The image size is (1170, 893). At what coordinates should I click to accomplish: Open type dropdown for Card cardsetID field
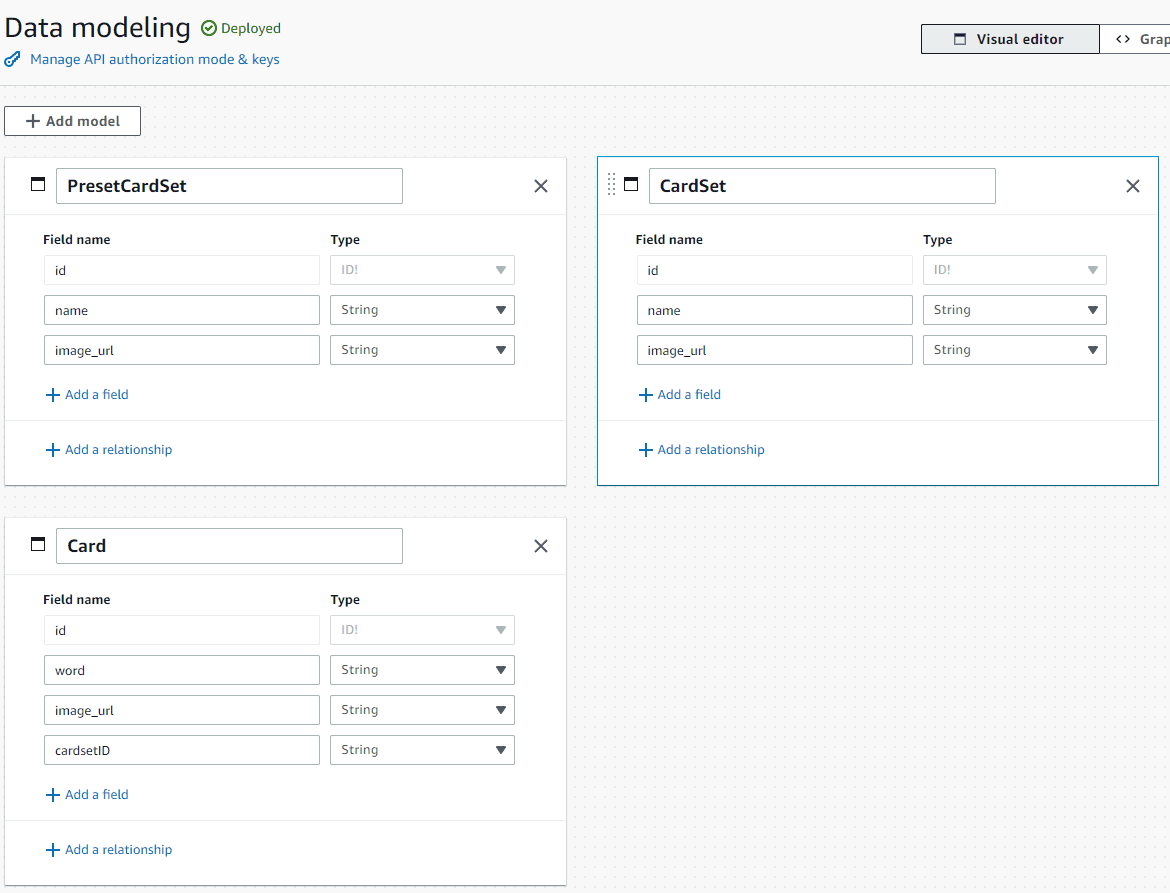point(422,750)
